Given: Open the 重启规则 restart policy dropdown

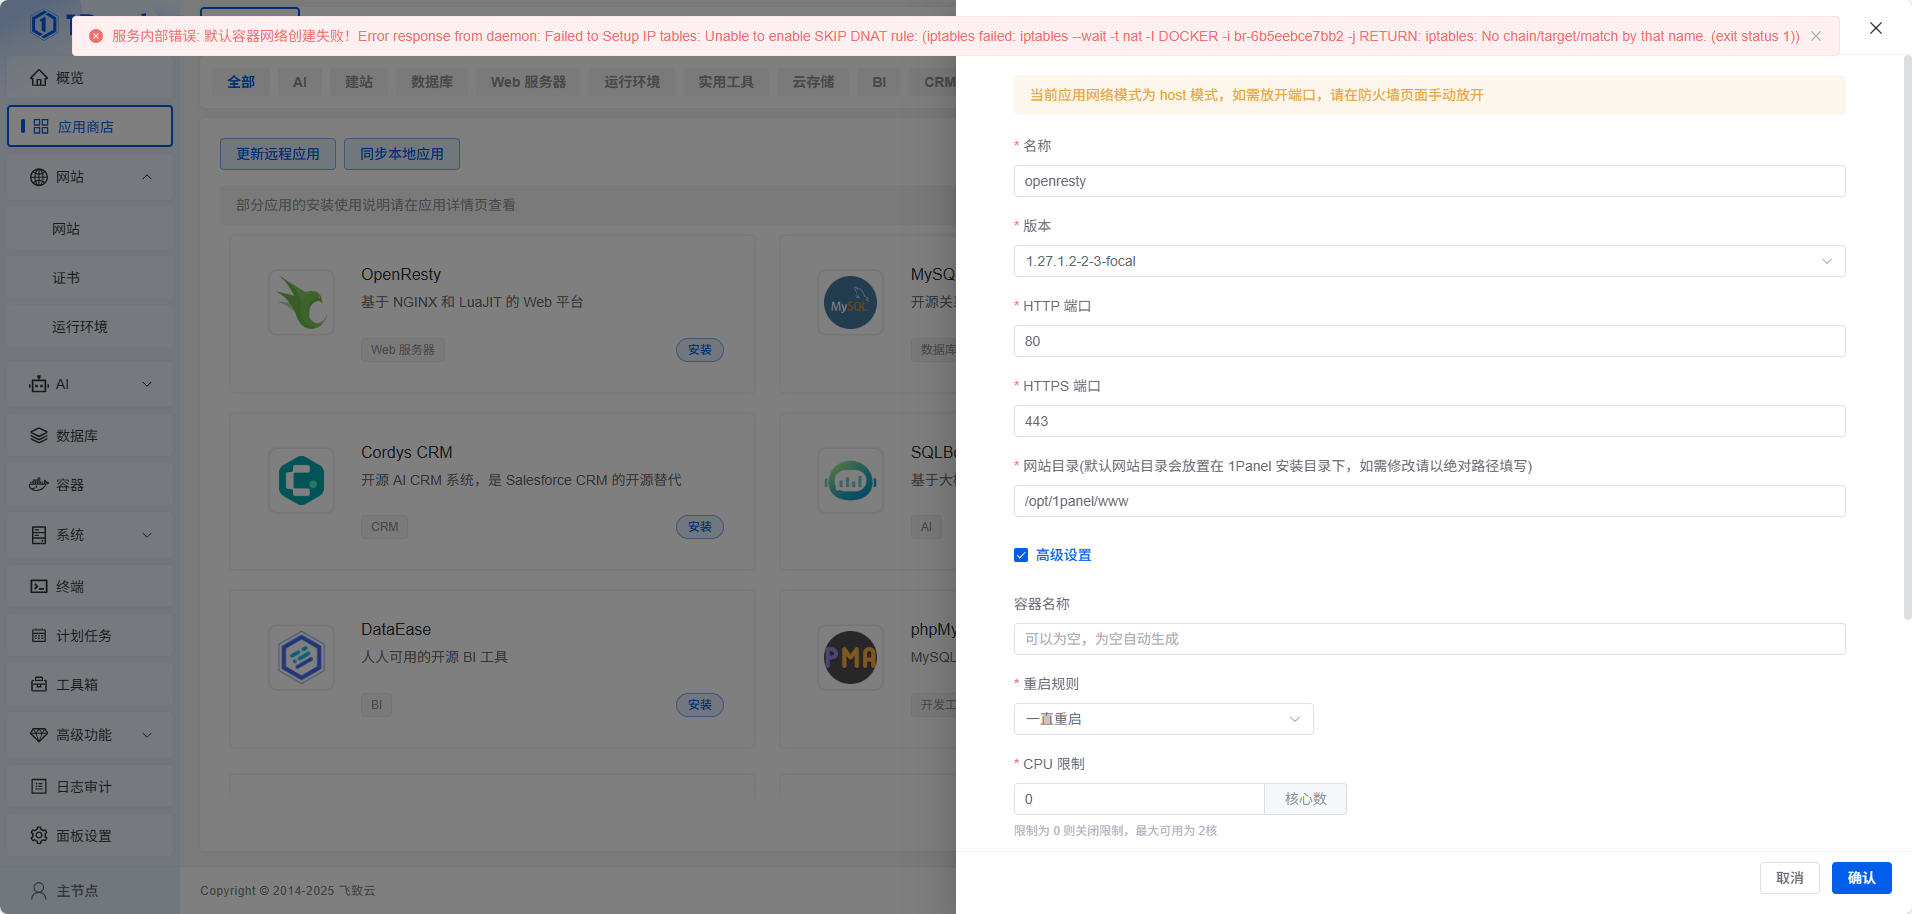Looking at the screenshot, I should pyautogui.click(x=1163, y=719).
